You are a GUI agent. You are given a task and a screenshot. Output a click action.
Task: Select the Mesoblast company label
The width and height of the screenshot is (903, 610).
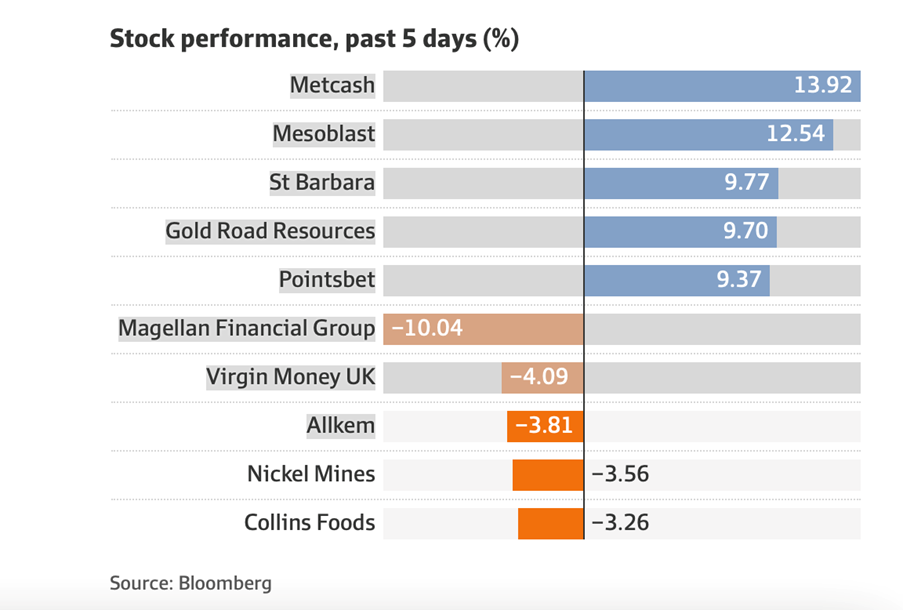324,134
